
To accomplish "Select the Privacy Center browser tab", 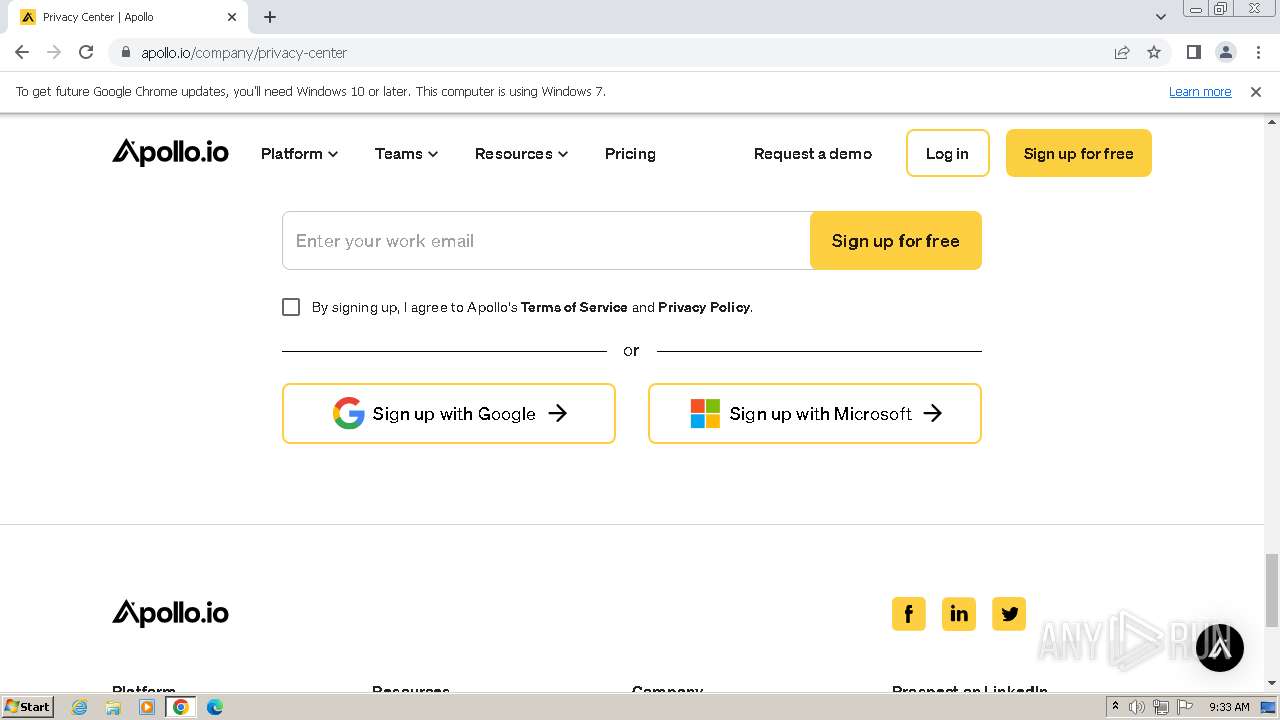I will click(126, 17).
